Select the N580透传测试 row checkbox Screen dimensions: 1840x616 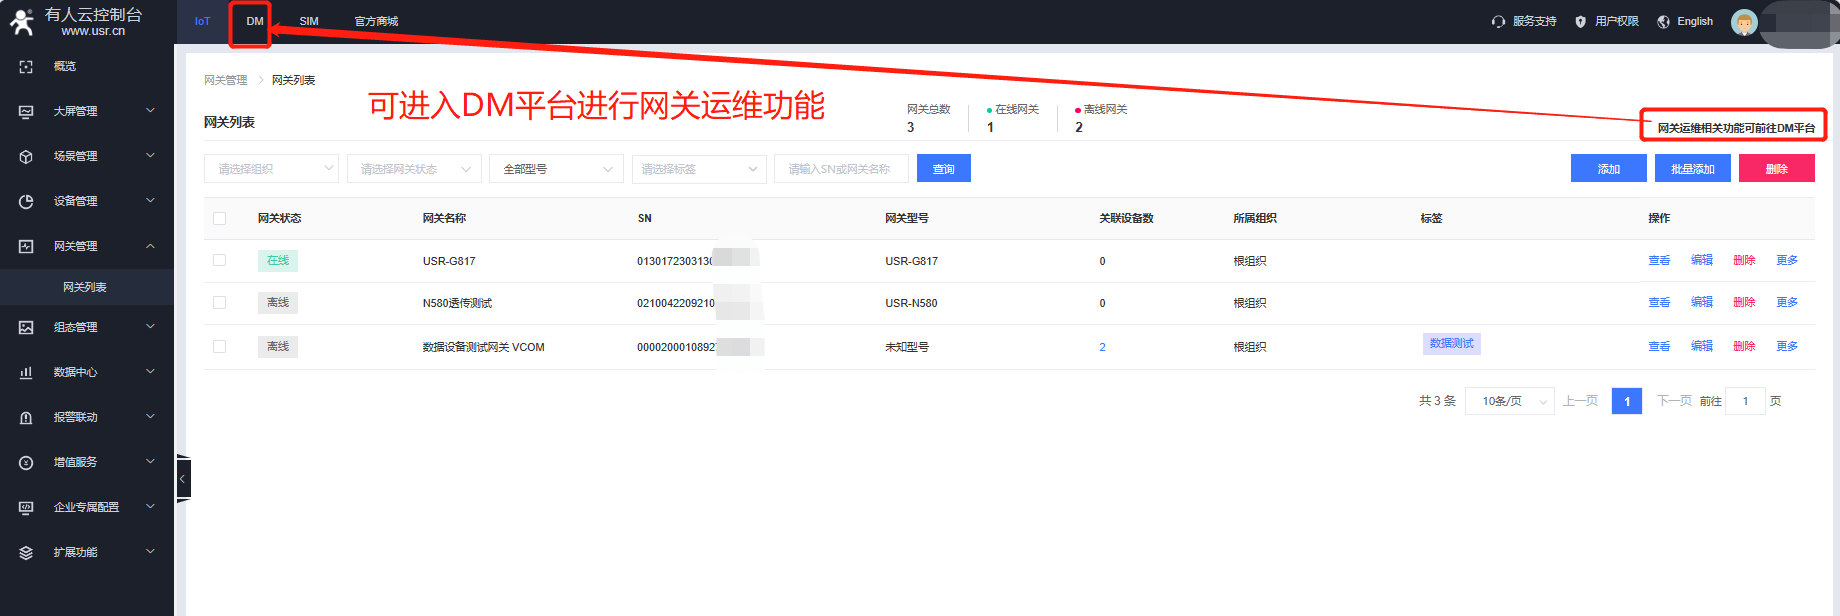[x=220, y=302]
